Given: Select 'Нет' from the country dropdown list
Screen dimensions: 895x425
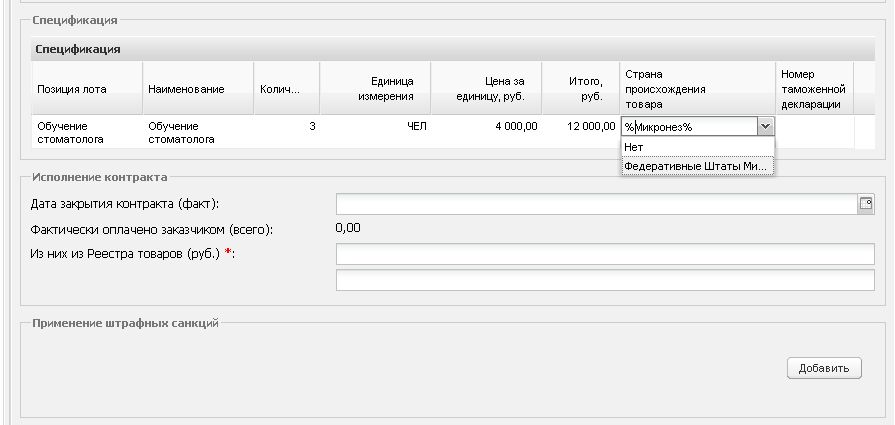Looking at the screenshot, I should pos(698,147).
